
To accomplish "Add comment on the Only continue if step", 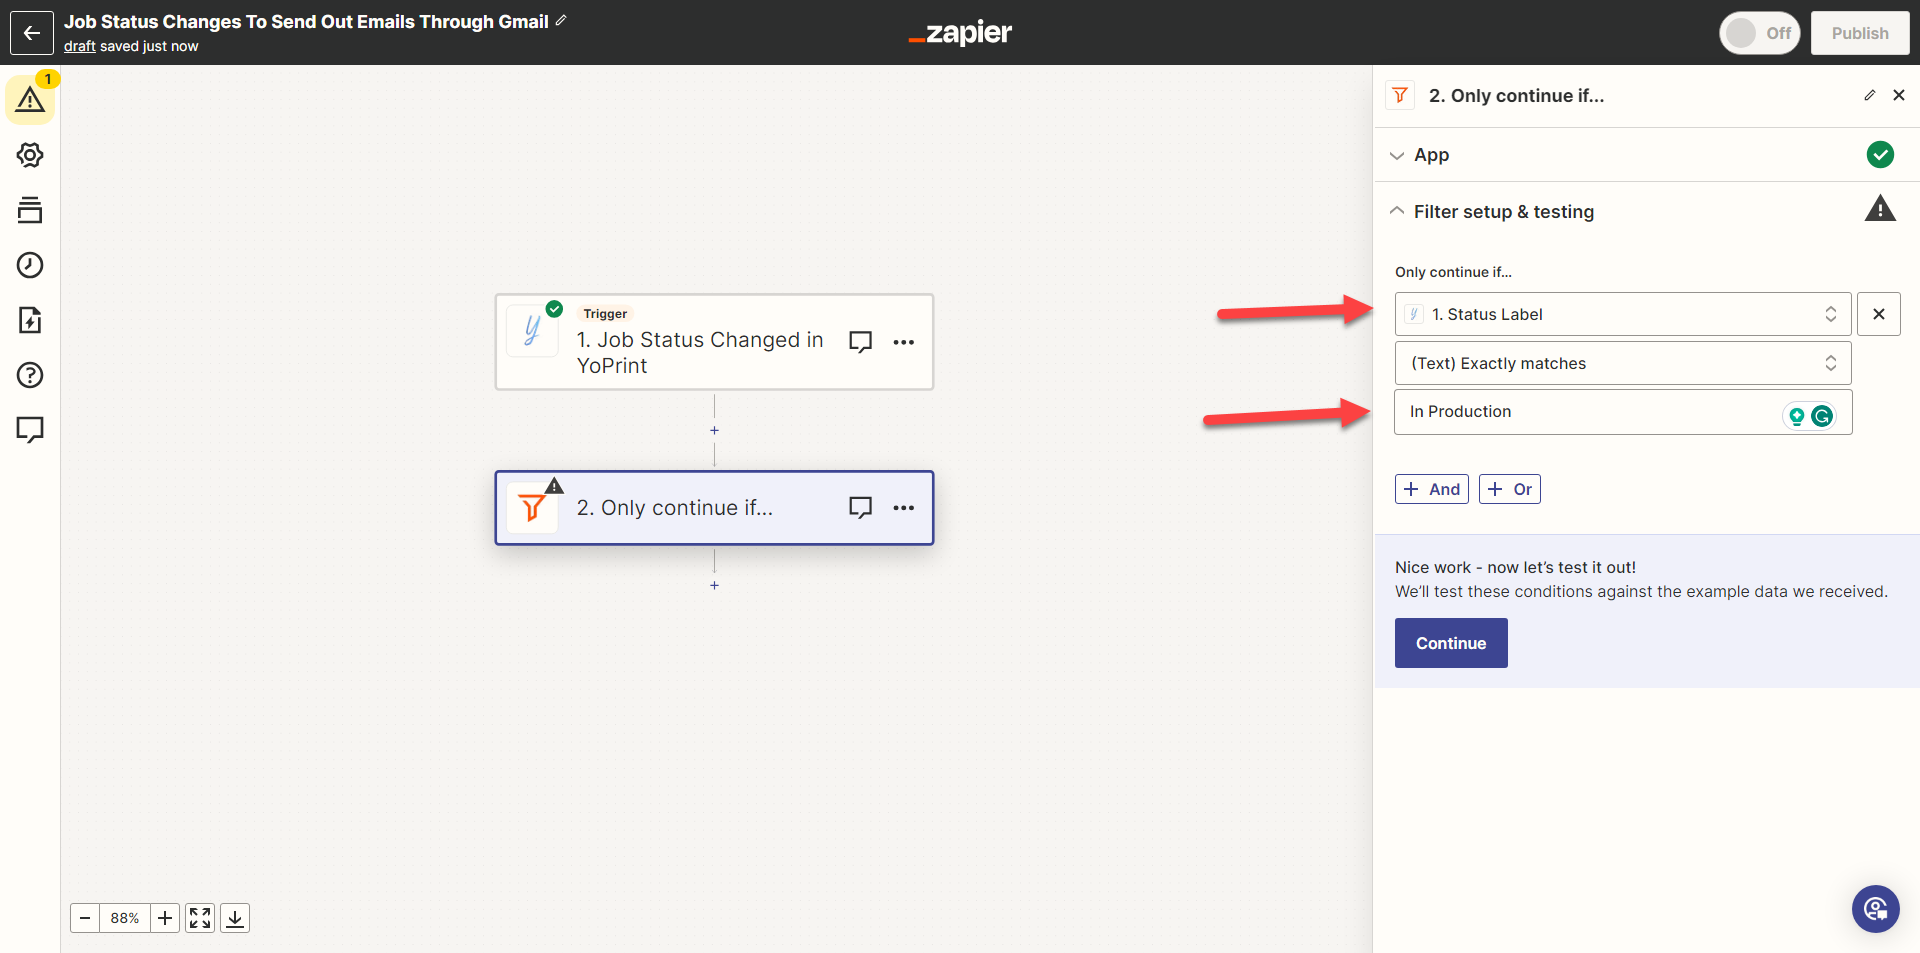I will pyautogui.click(x=860, y=508).
